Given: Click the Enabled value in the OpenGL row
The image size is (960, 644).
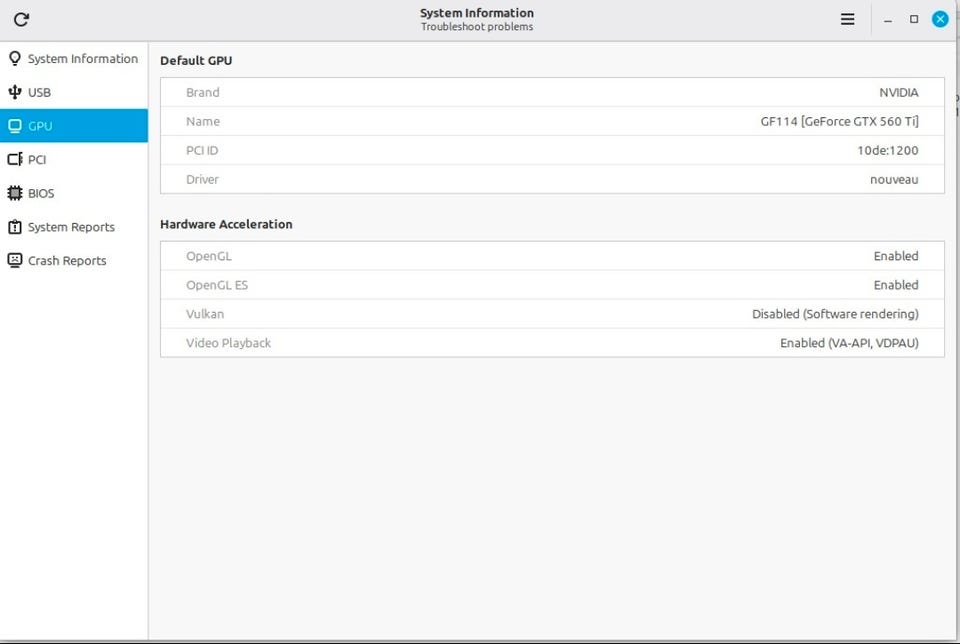Looking at the screenshot, I should point(896,256).
